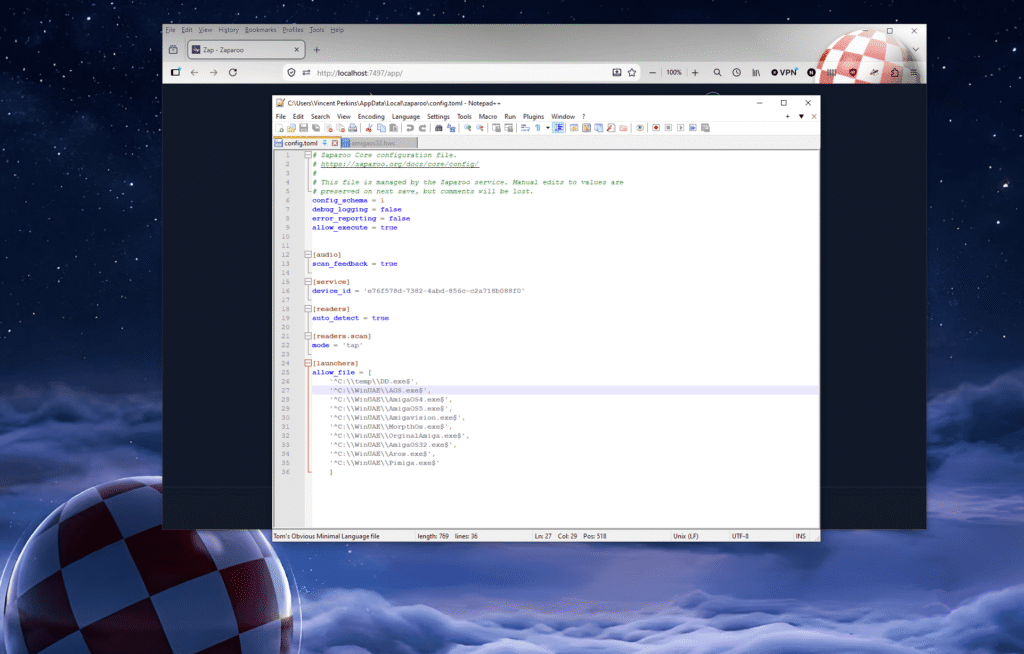Toggle file monitoring eye icon
This screenshot has width=1024, height=654.
pos(640,128)
